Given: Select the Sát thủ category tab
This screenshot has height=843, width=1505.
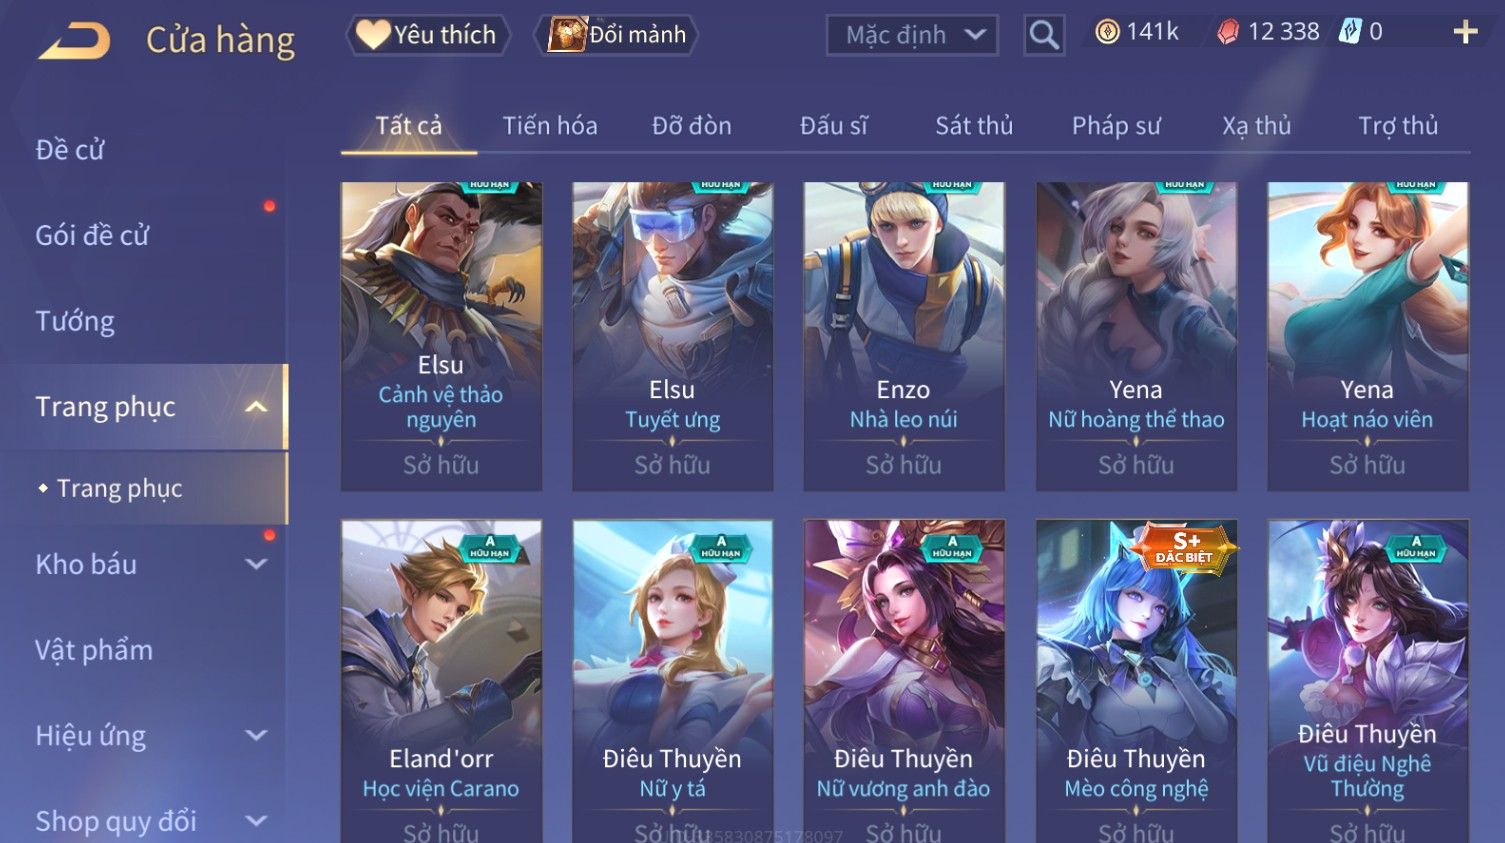Looking at the screenshot, I should pyautogui.click(x=974, y=126).
